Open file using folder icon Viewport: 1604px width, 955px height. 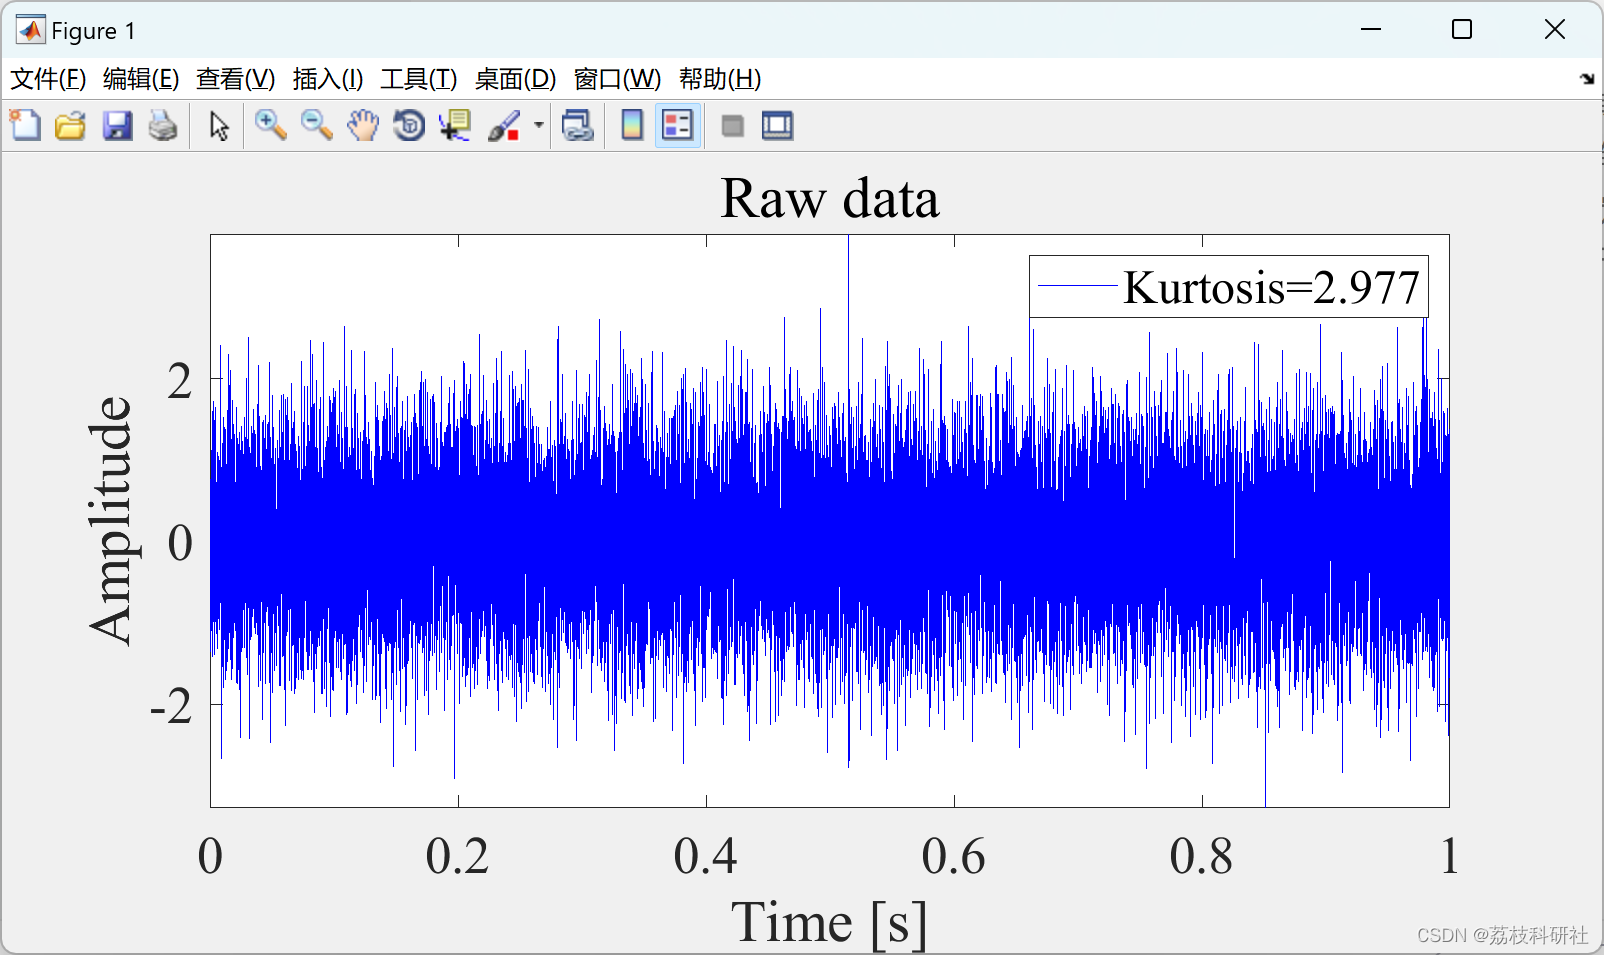click(x=71, y=126)
